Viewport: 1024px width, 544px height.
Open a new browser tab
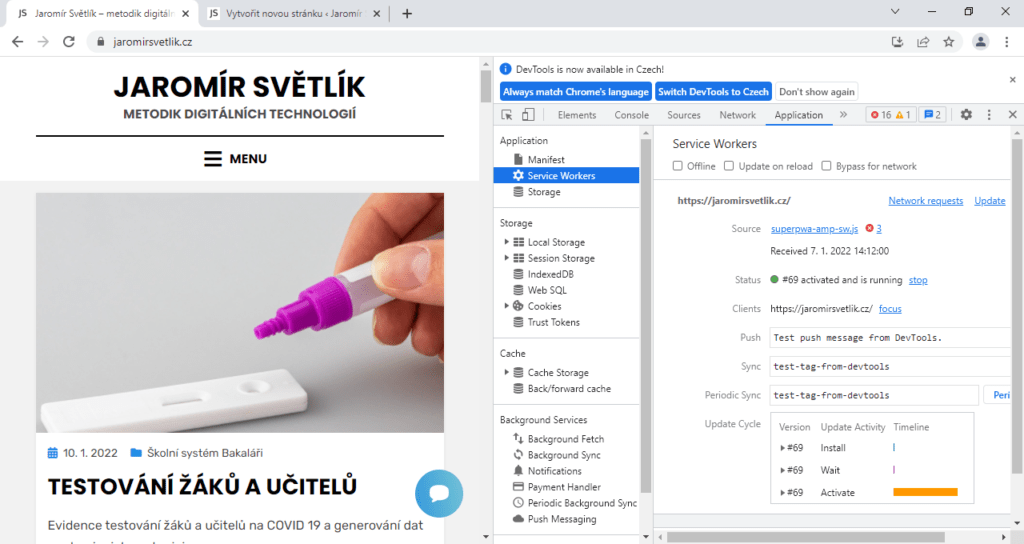pos(407,14)
